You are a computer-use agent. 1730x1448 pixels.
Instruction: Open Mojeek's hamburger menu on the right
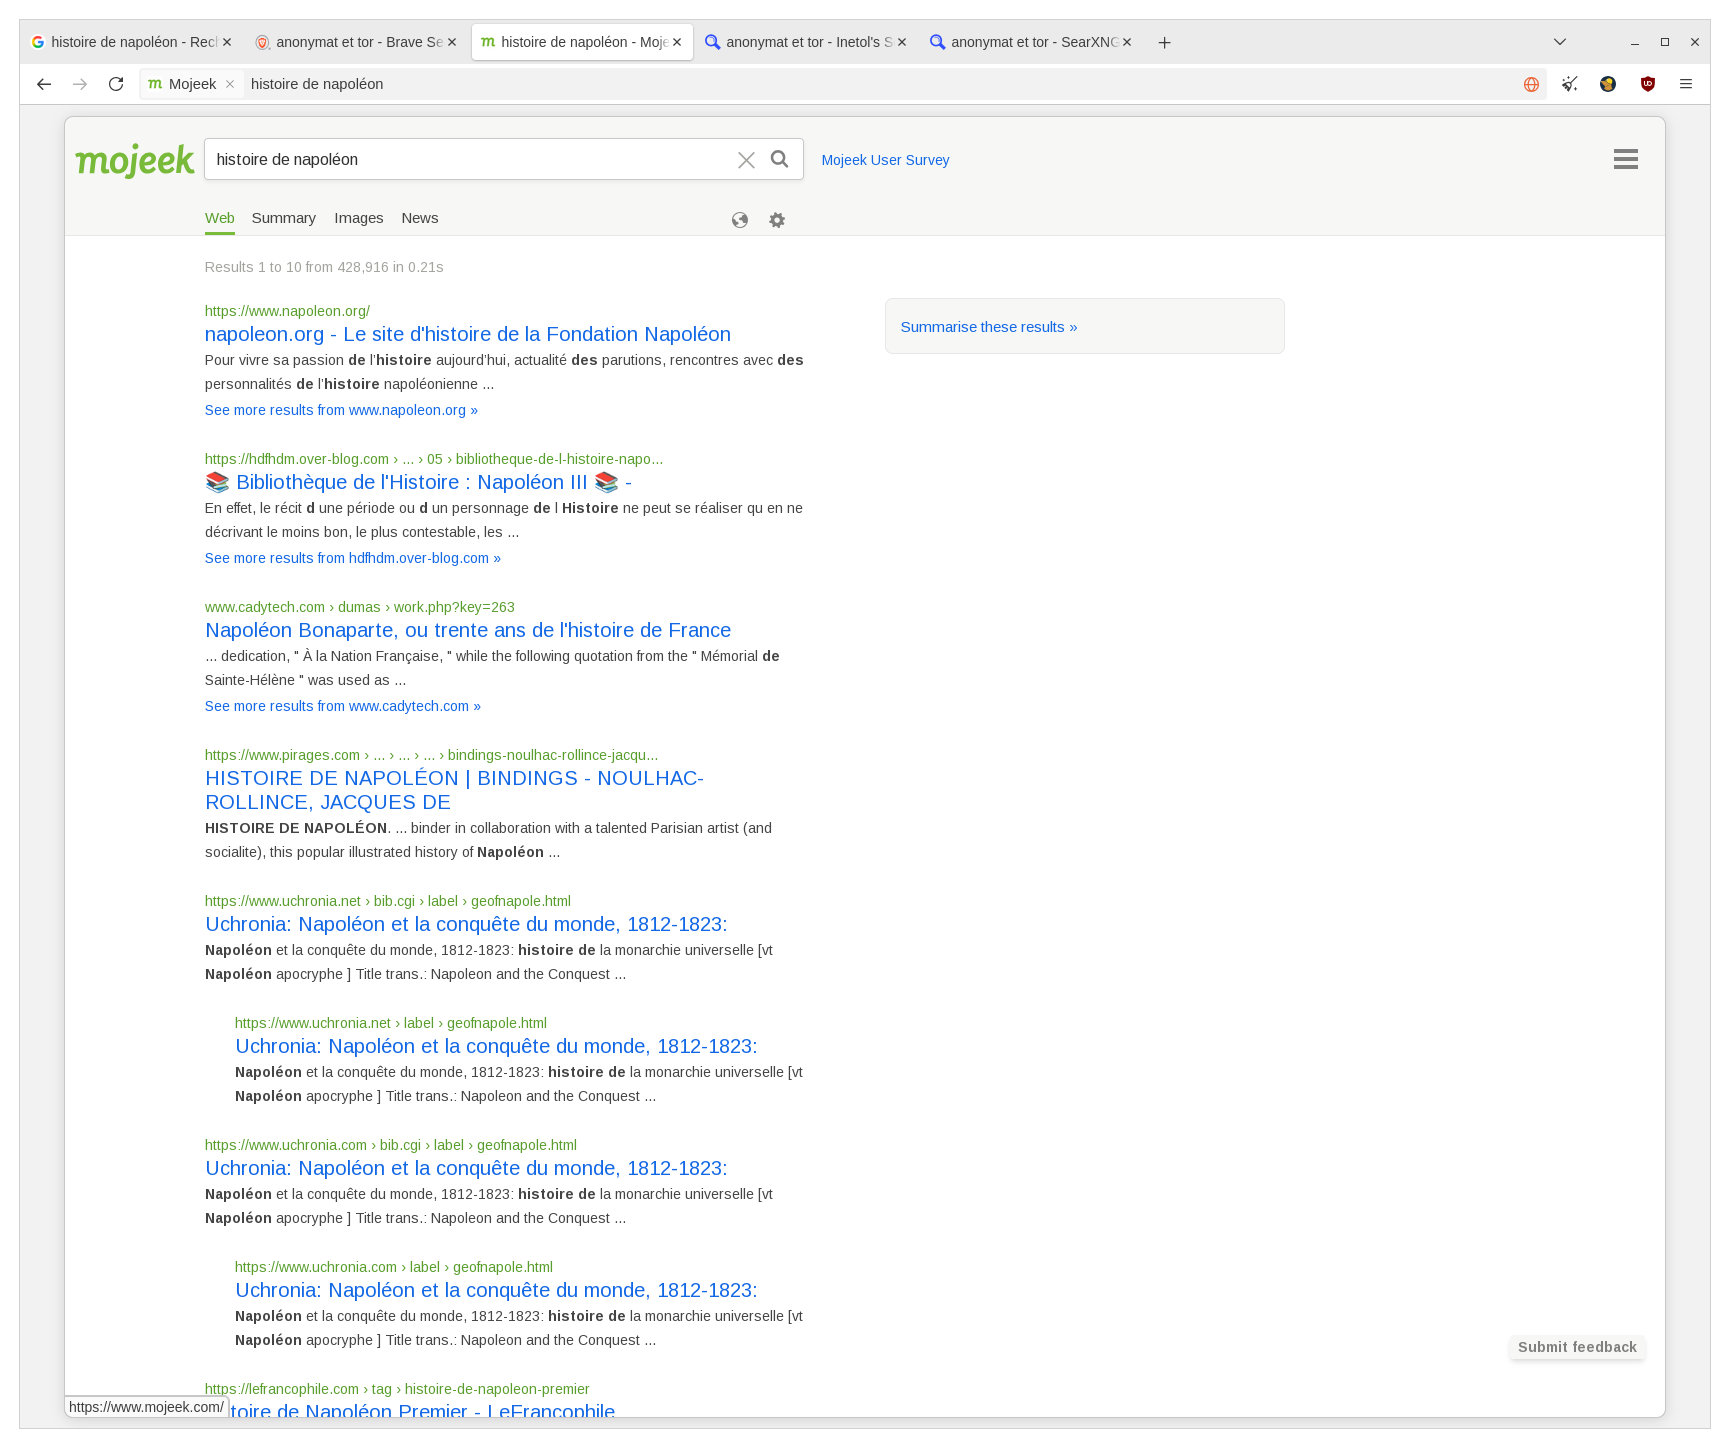point(1625,159)
